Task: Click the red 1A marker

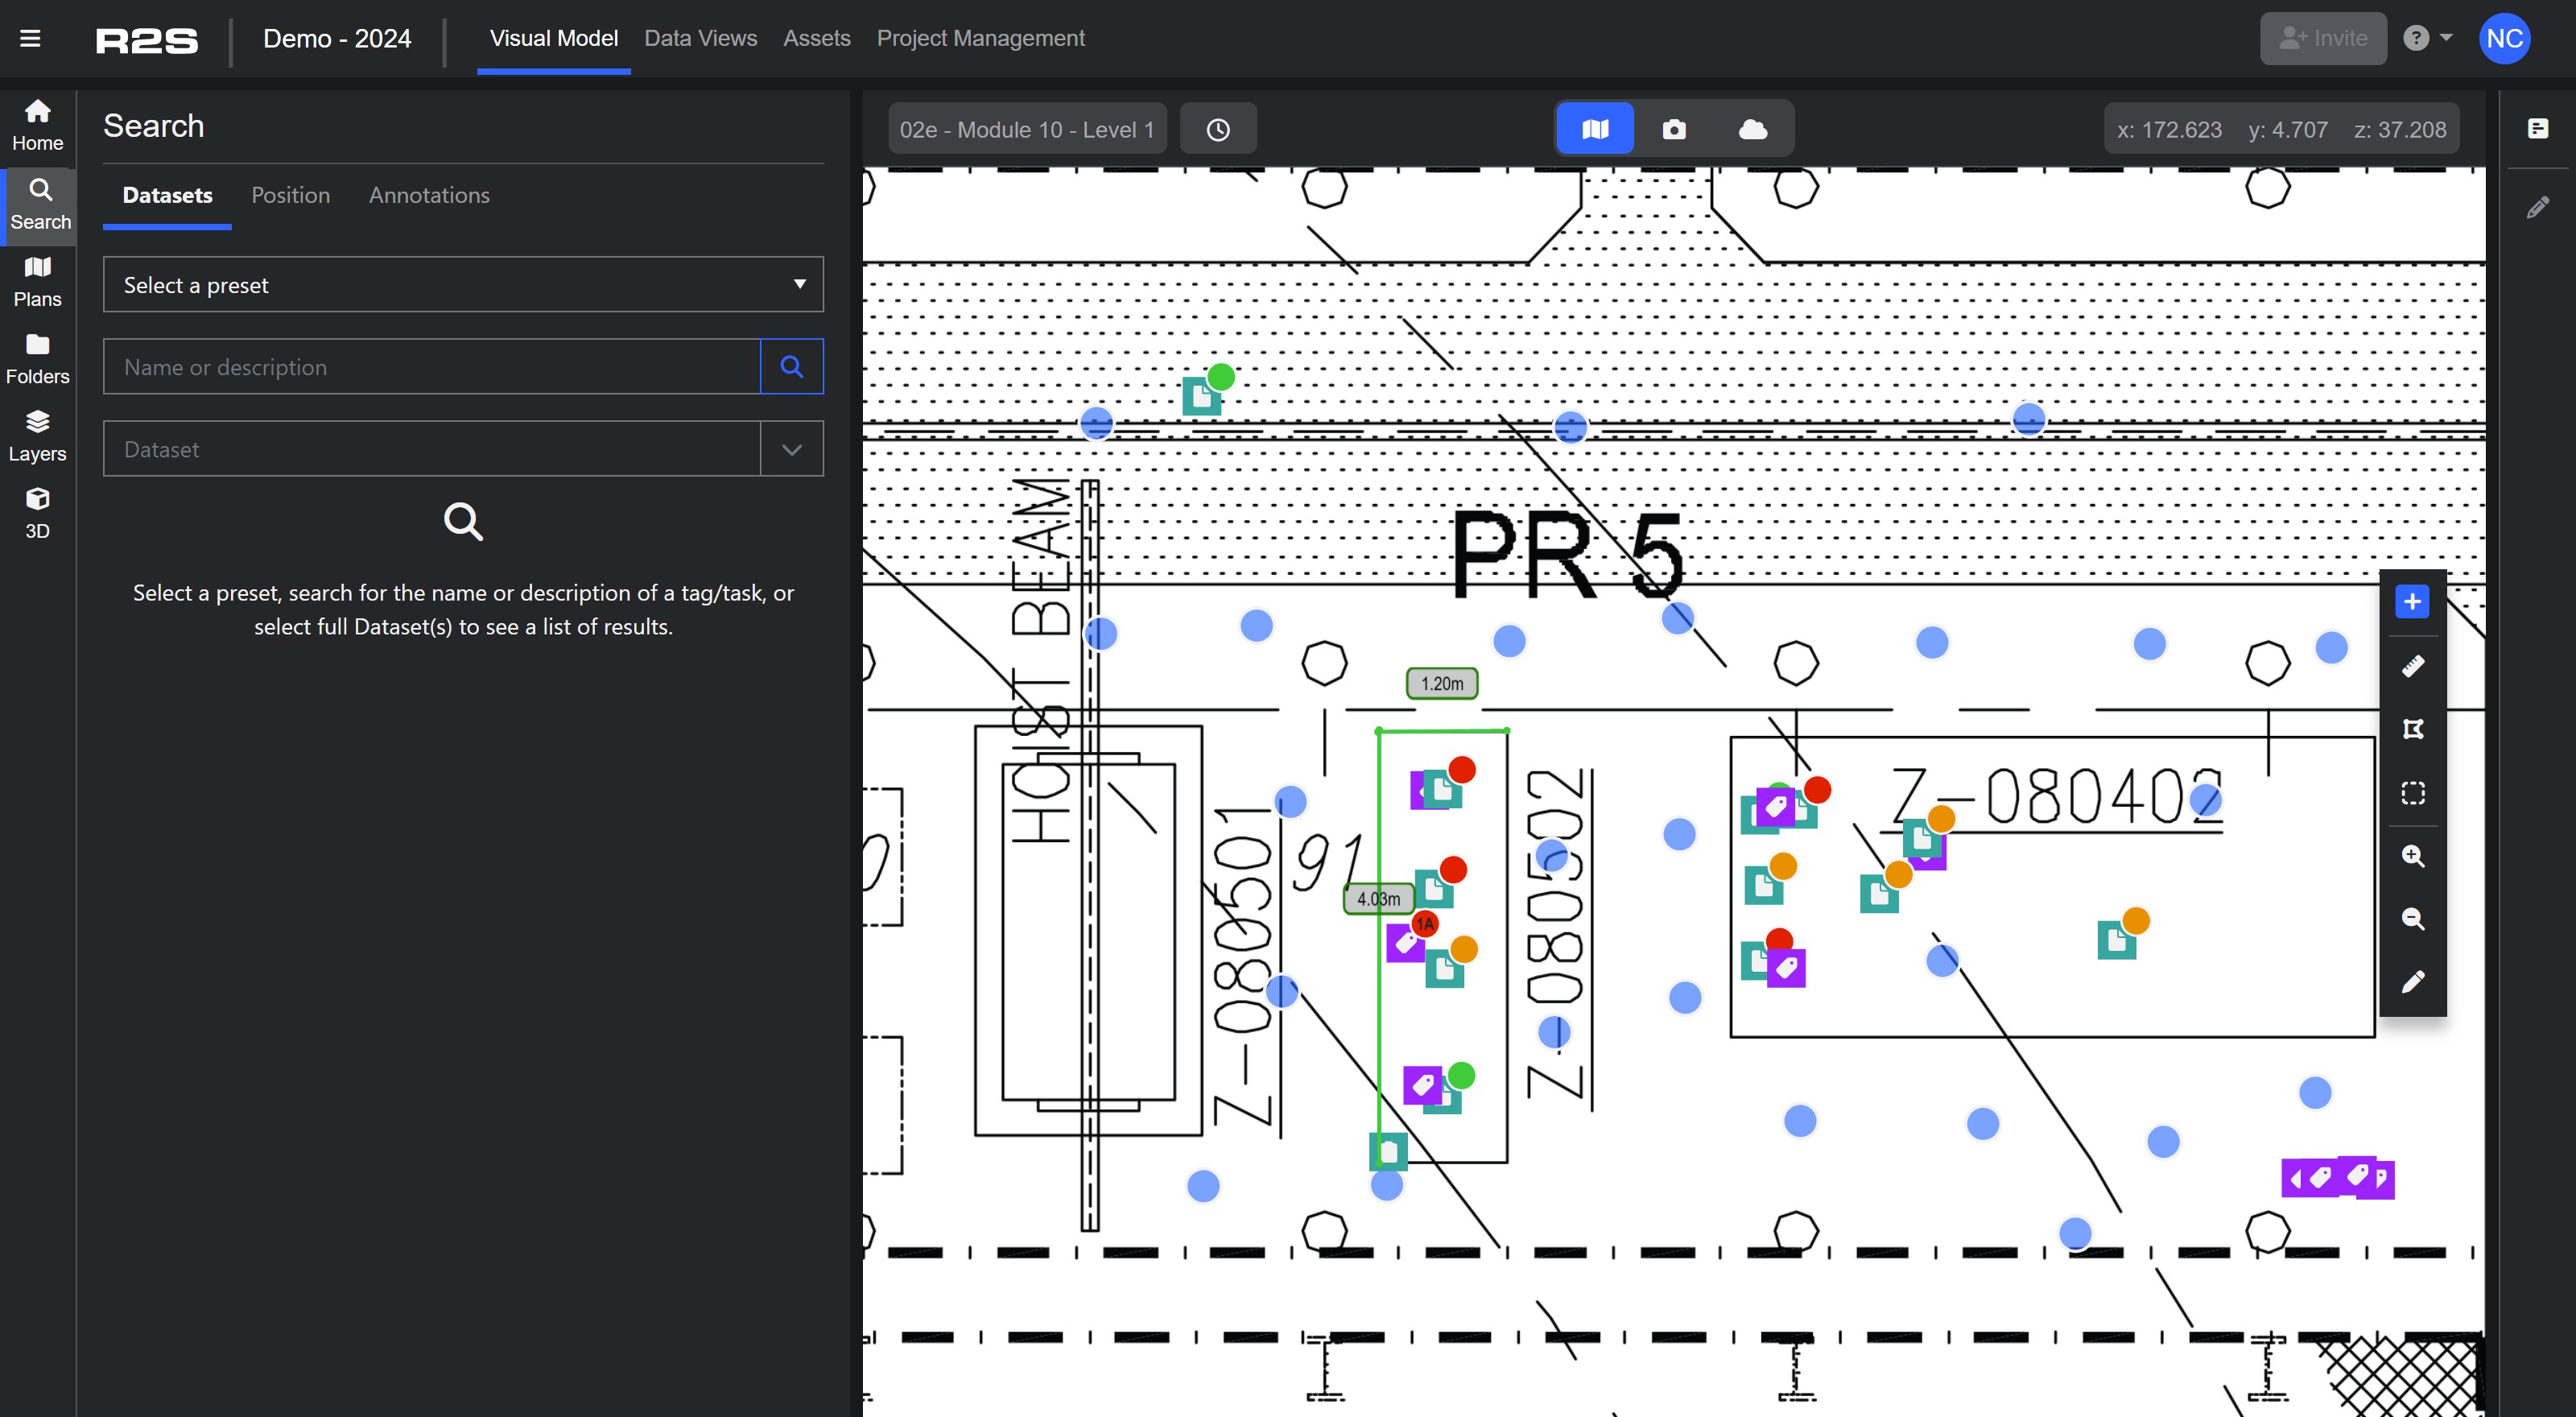Action: click(x=1425, y=923)
